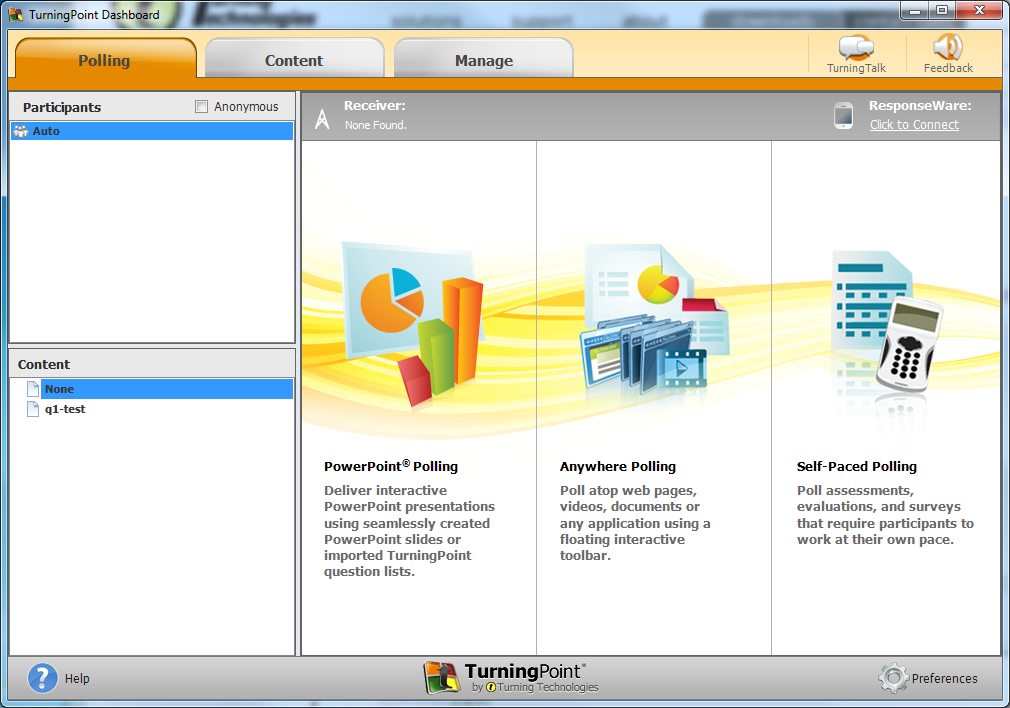Viewport: 1010px width, 708px height.
Task: Toggle the Anonymous checkbox
Action: [x=201, y=107]
